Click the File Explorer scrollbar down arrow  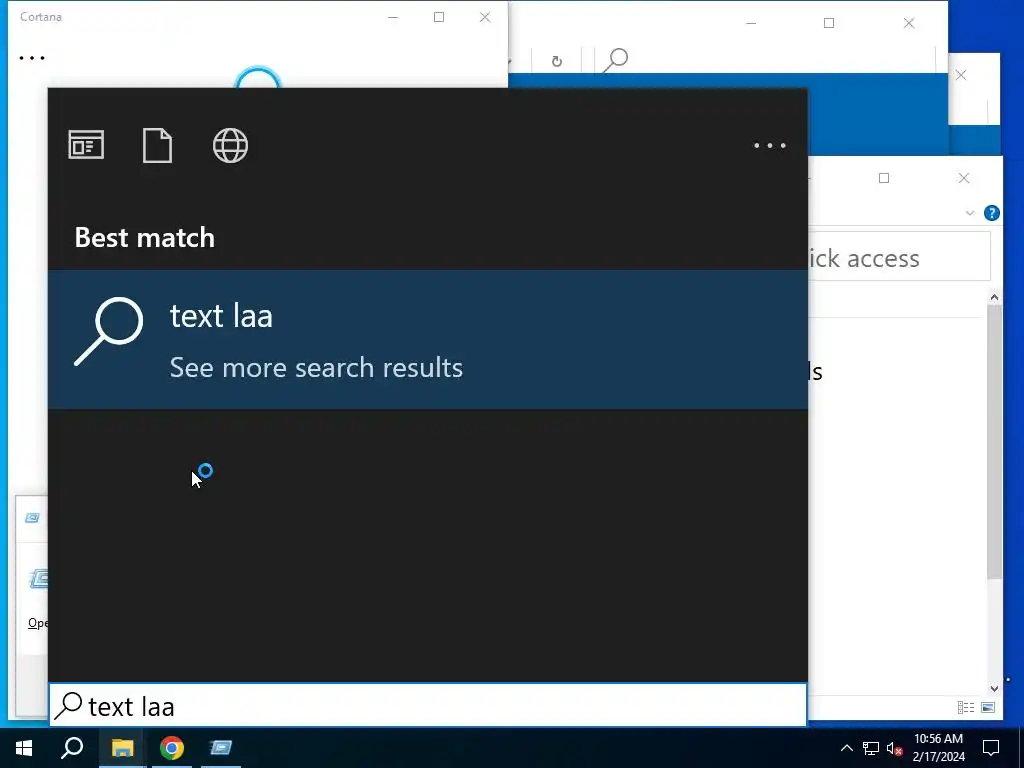[994, 688]
